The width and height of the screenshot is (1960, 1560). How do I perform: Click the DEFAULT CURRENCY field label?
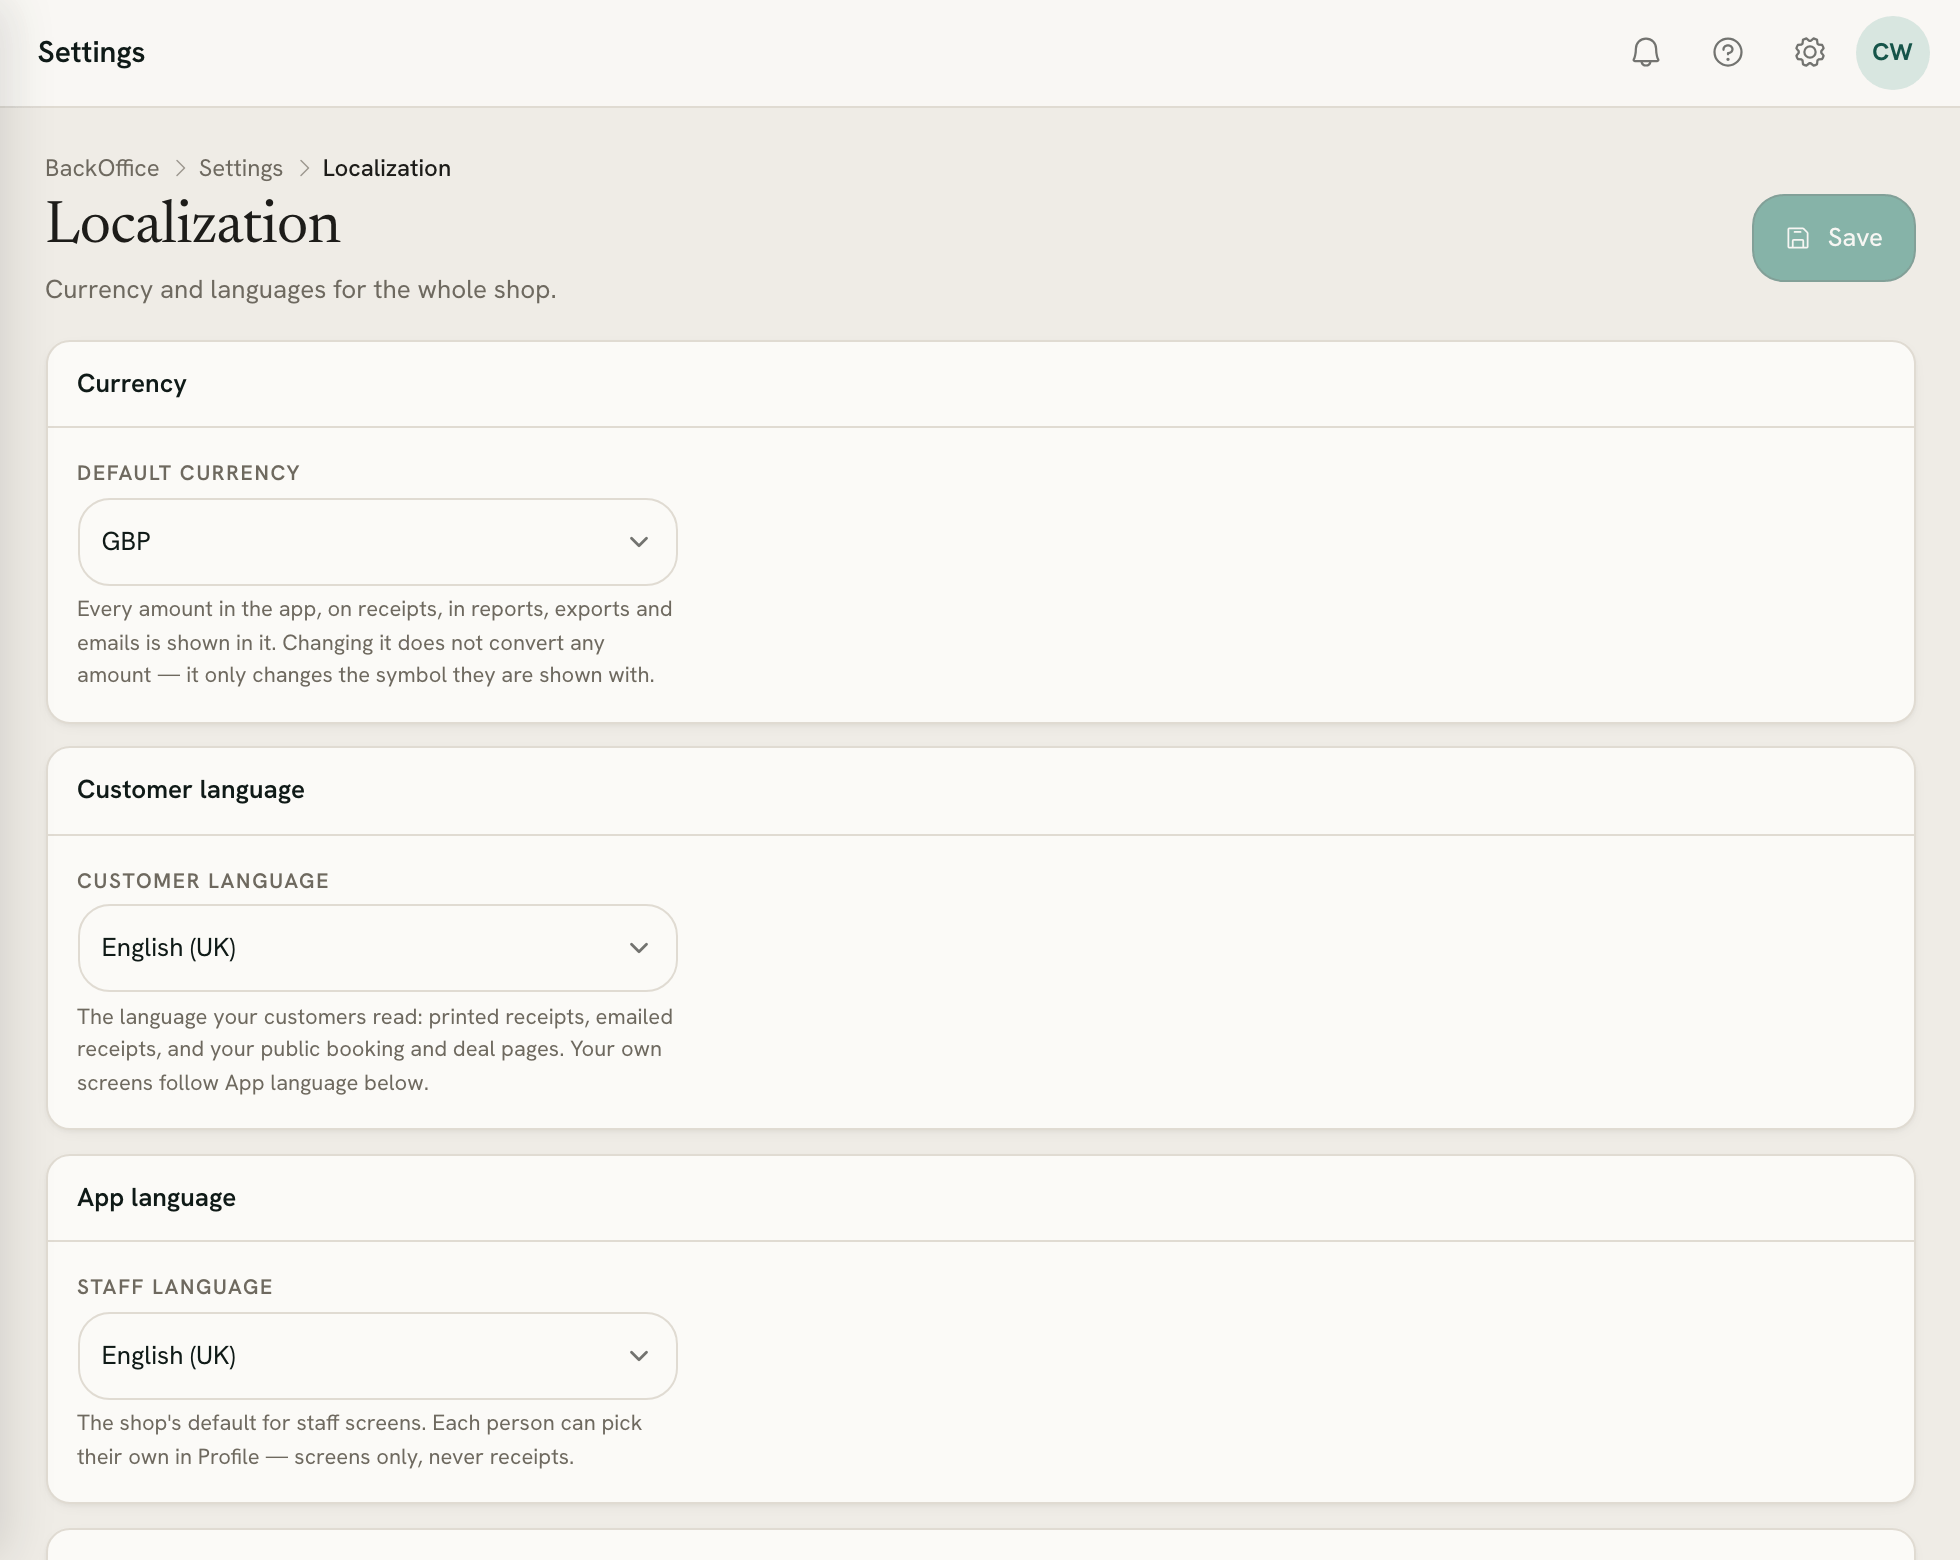tap(188, 473)
